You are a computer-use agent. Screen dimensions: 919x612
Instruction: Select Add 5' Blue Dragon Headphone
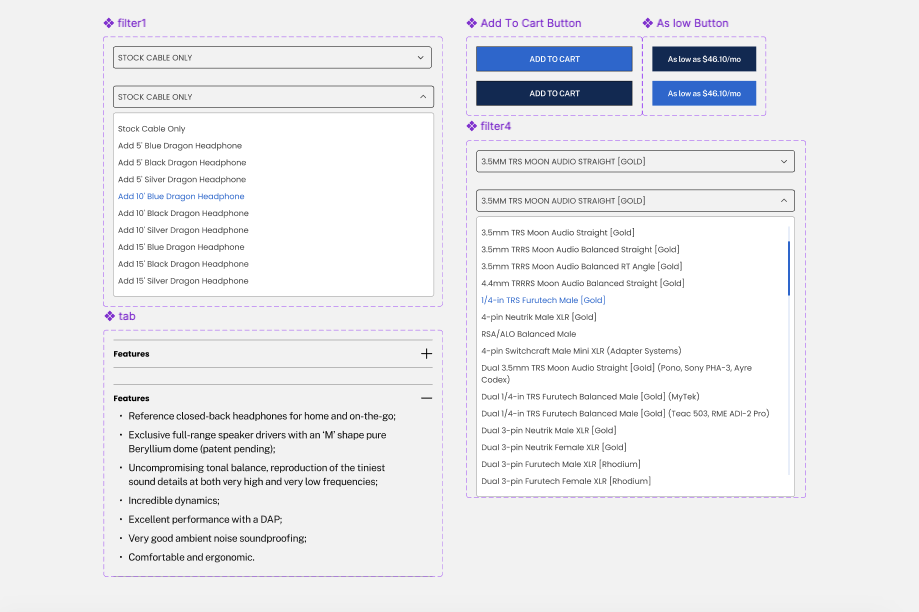(x=180, y=146)
